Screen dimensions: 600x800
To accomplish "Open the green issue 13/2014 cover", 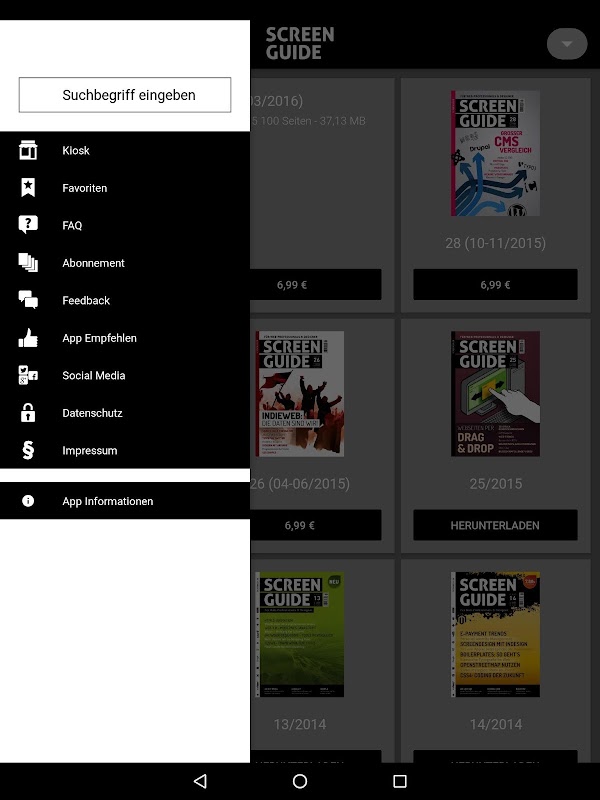I will coord(299,634).
